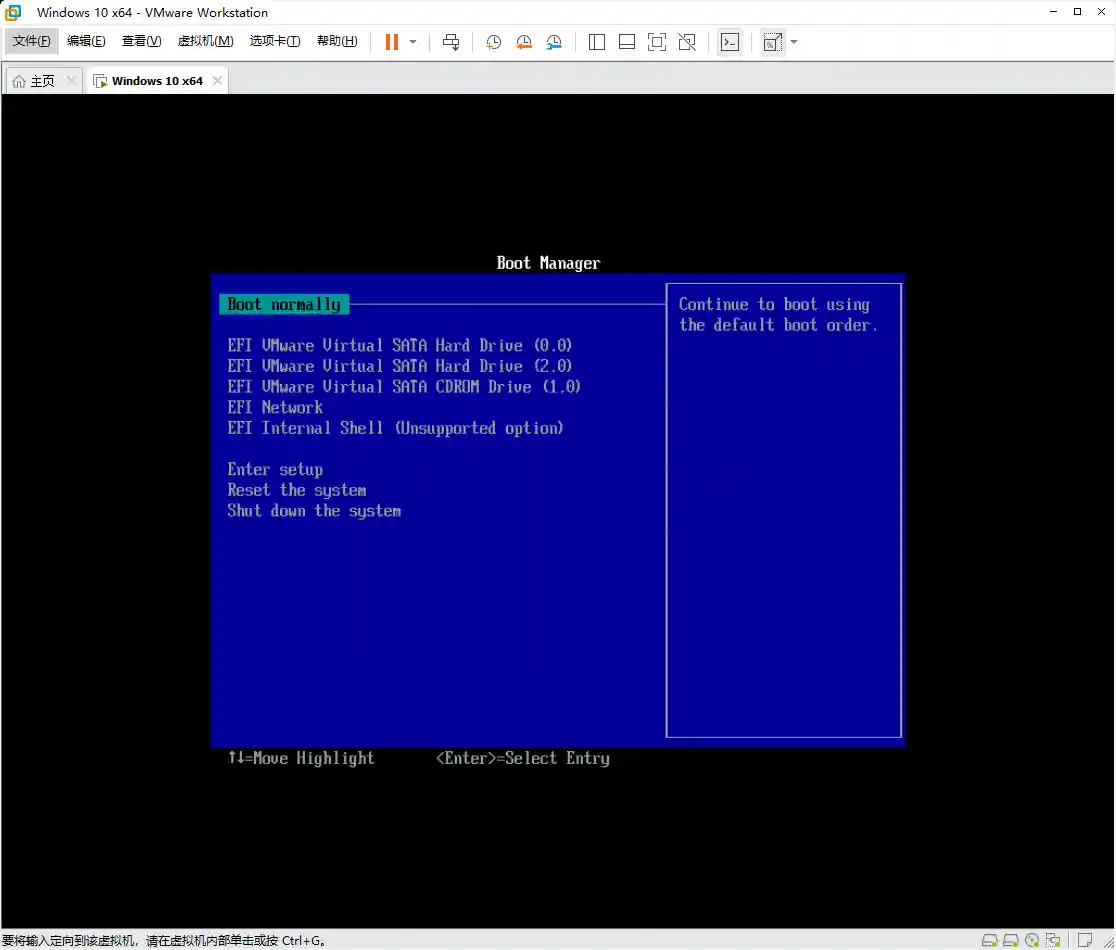Revert the VM to its snapshot
The height and width of the screenshot is (950, 1116).
pos(523,41)
